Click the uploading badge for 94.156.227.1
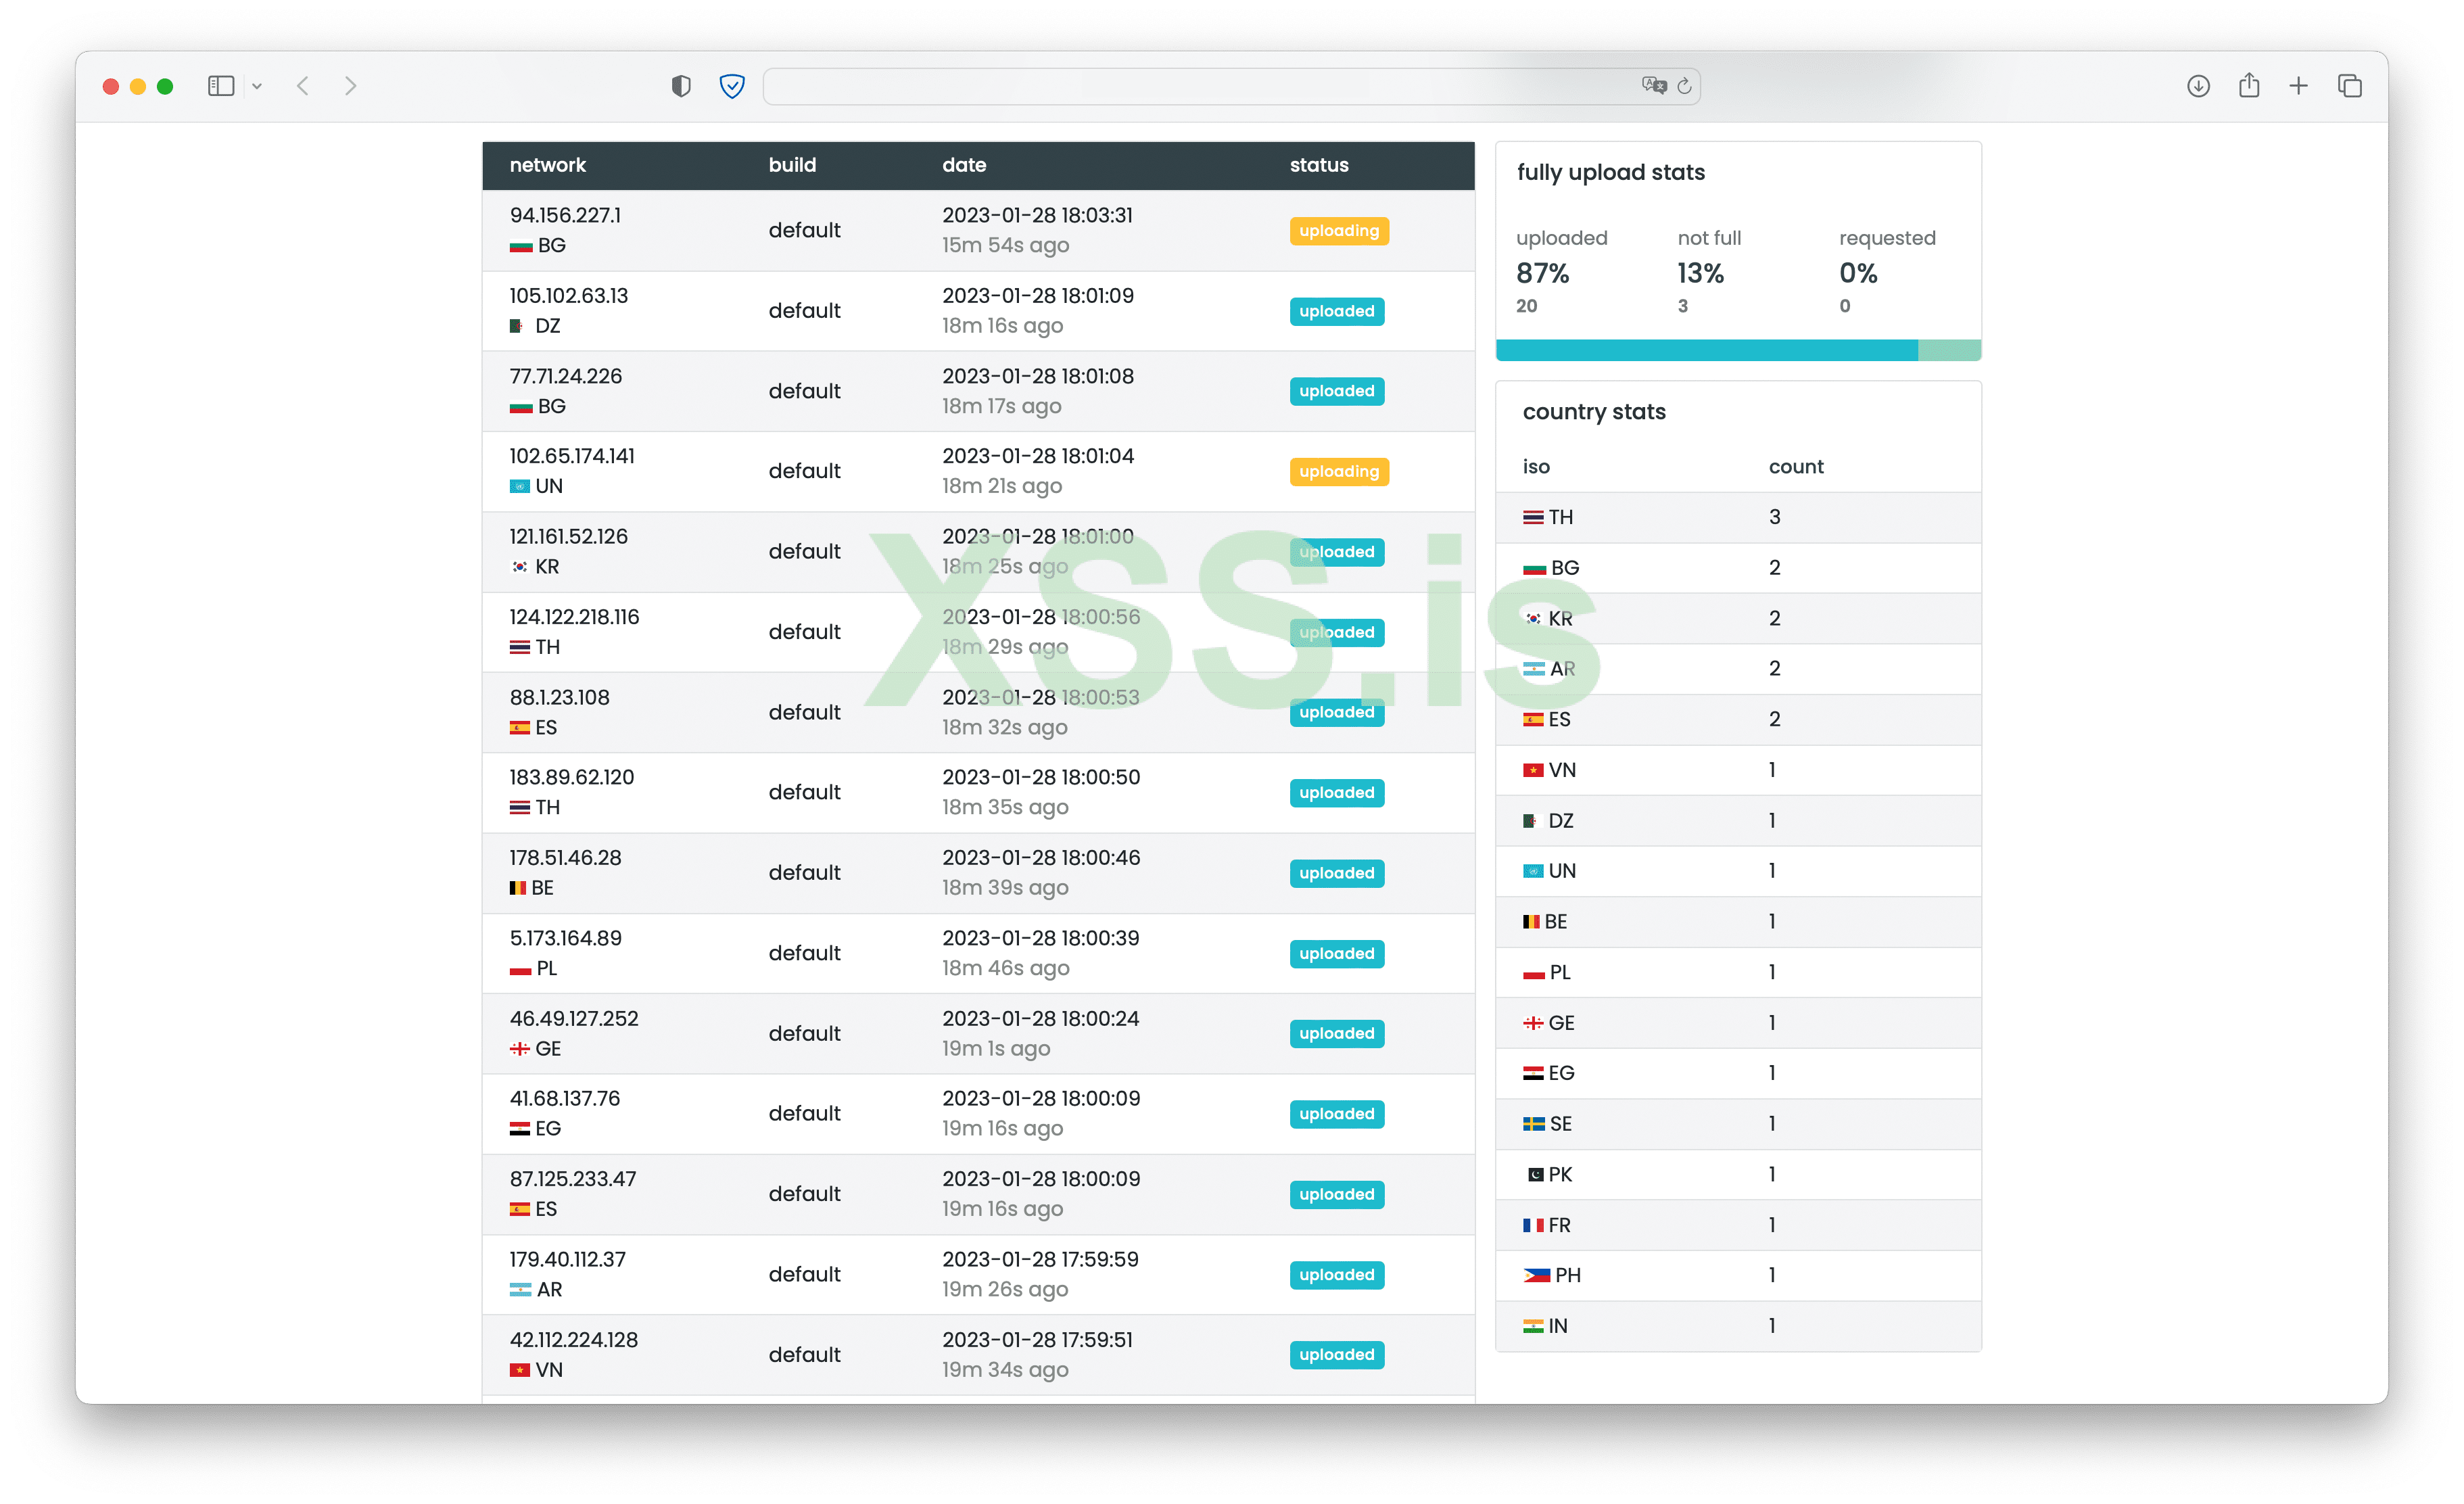Image resolution: width=2464 pixels, height=1504 pixels. pos(1338,231)
